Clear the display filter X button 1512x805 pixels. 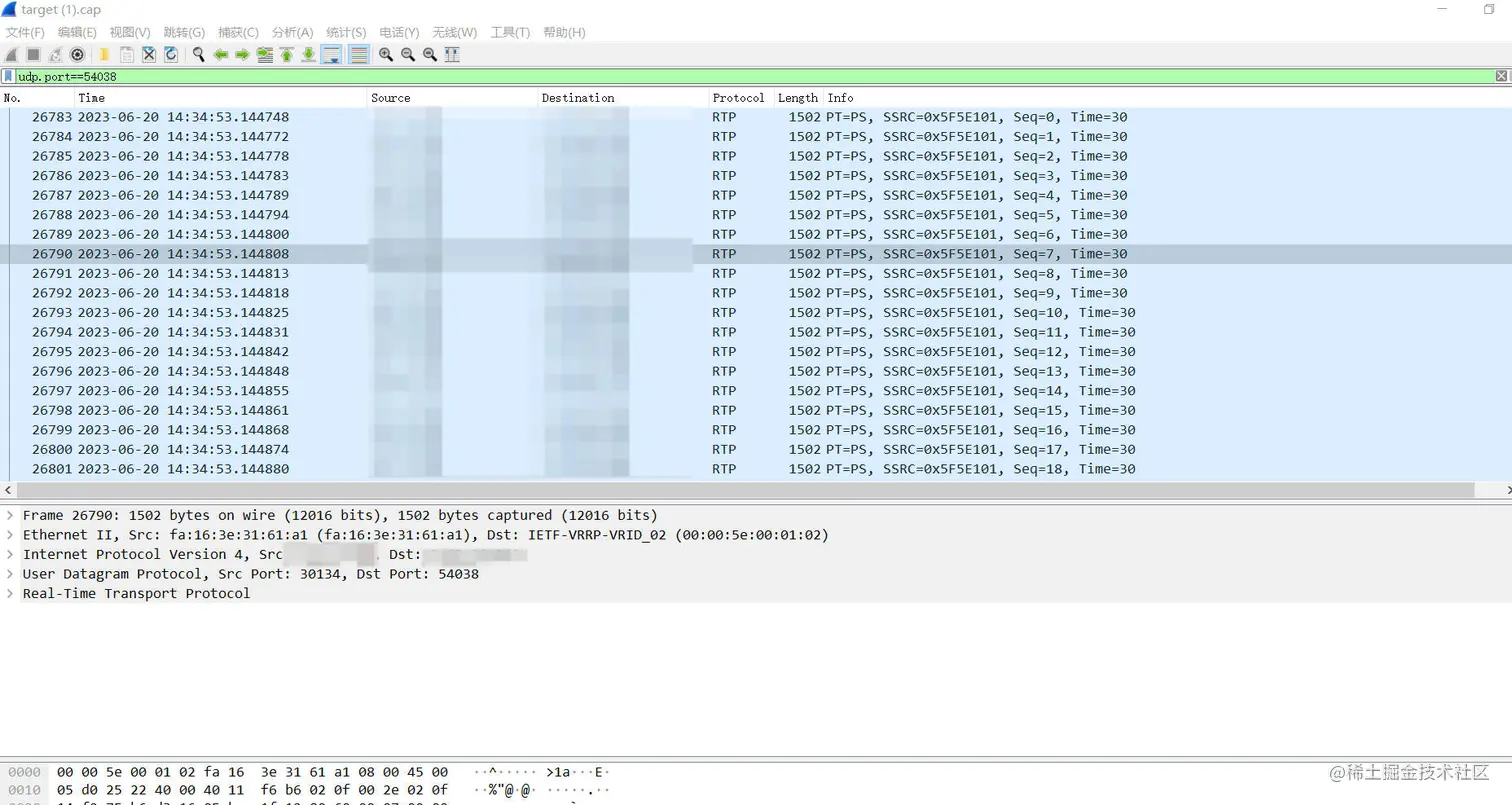click(1502, 77)
